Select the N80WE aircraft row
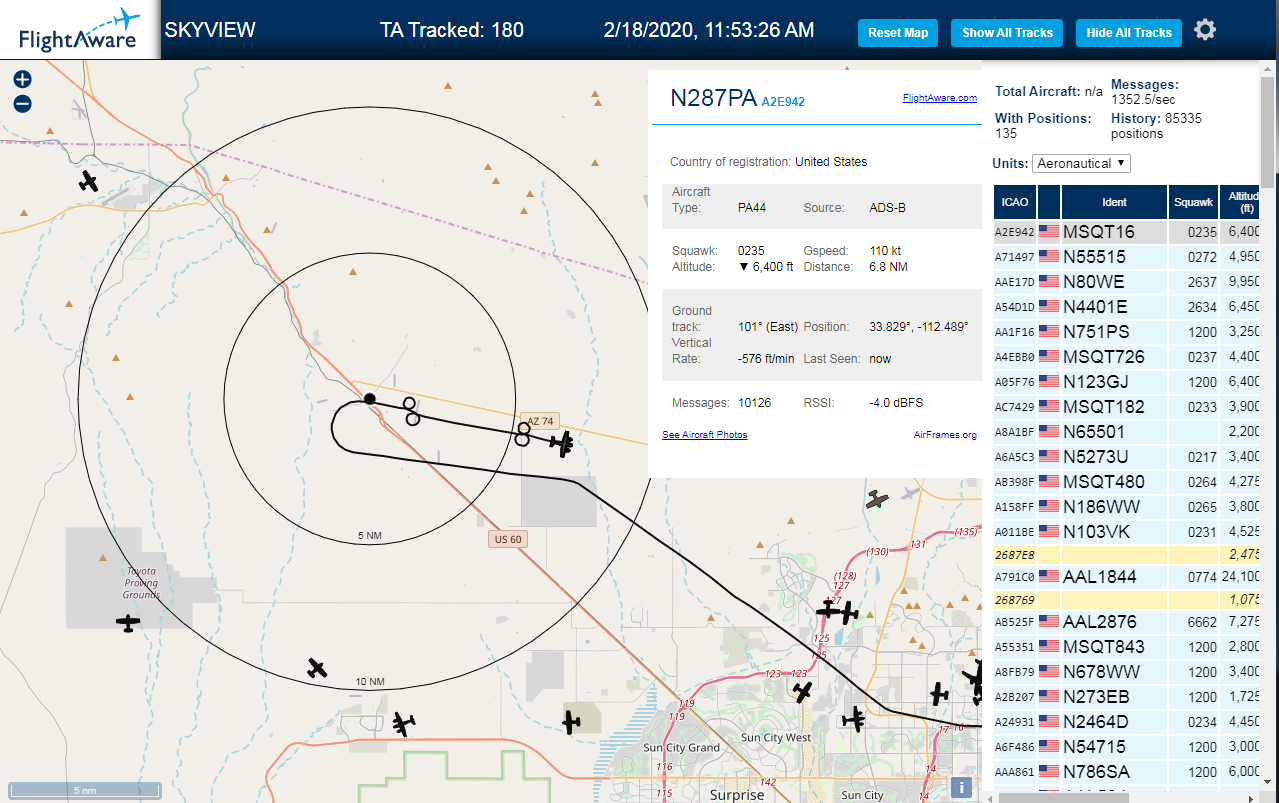Image resolution: width=1279 pixels, height=803 pixels. pos(1127,282)
